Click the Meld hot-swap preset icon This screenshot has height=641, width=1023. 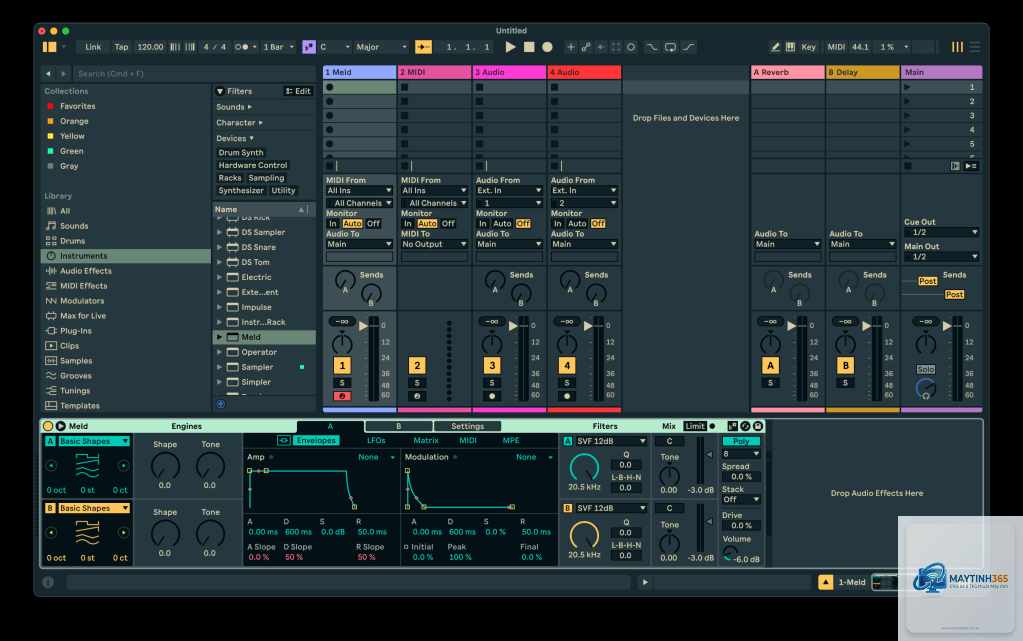click(745, 426)
